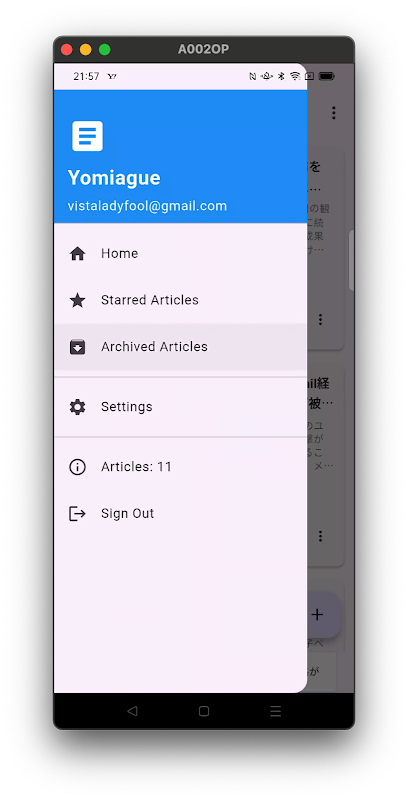Tap the Android back triangle button
The height and width of the screenshot is (800, 408).
[132, 711]
